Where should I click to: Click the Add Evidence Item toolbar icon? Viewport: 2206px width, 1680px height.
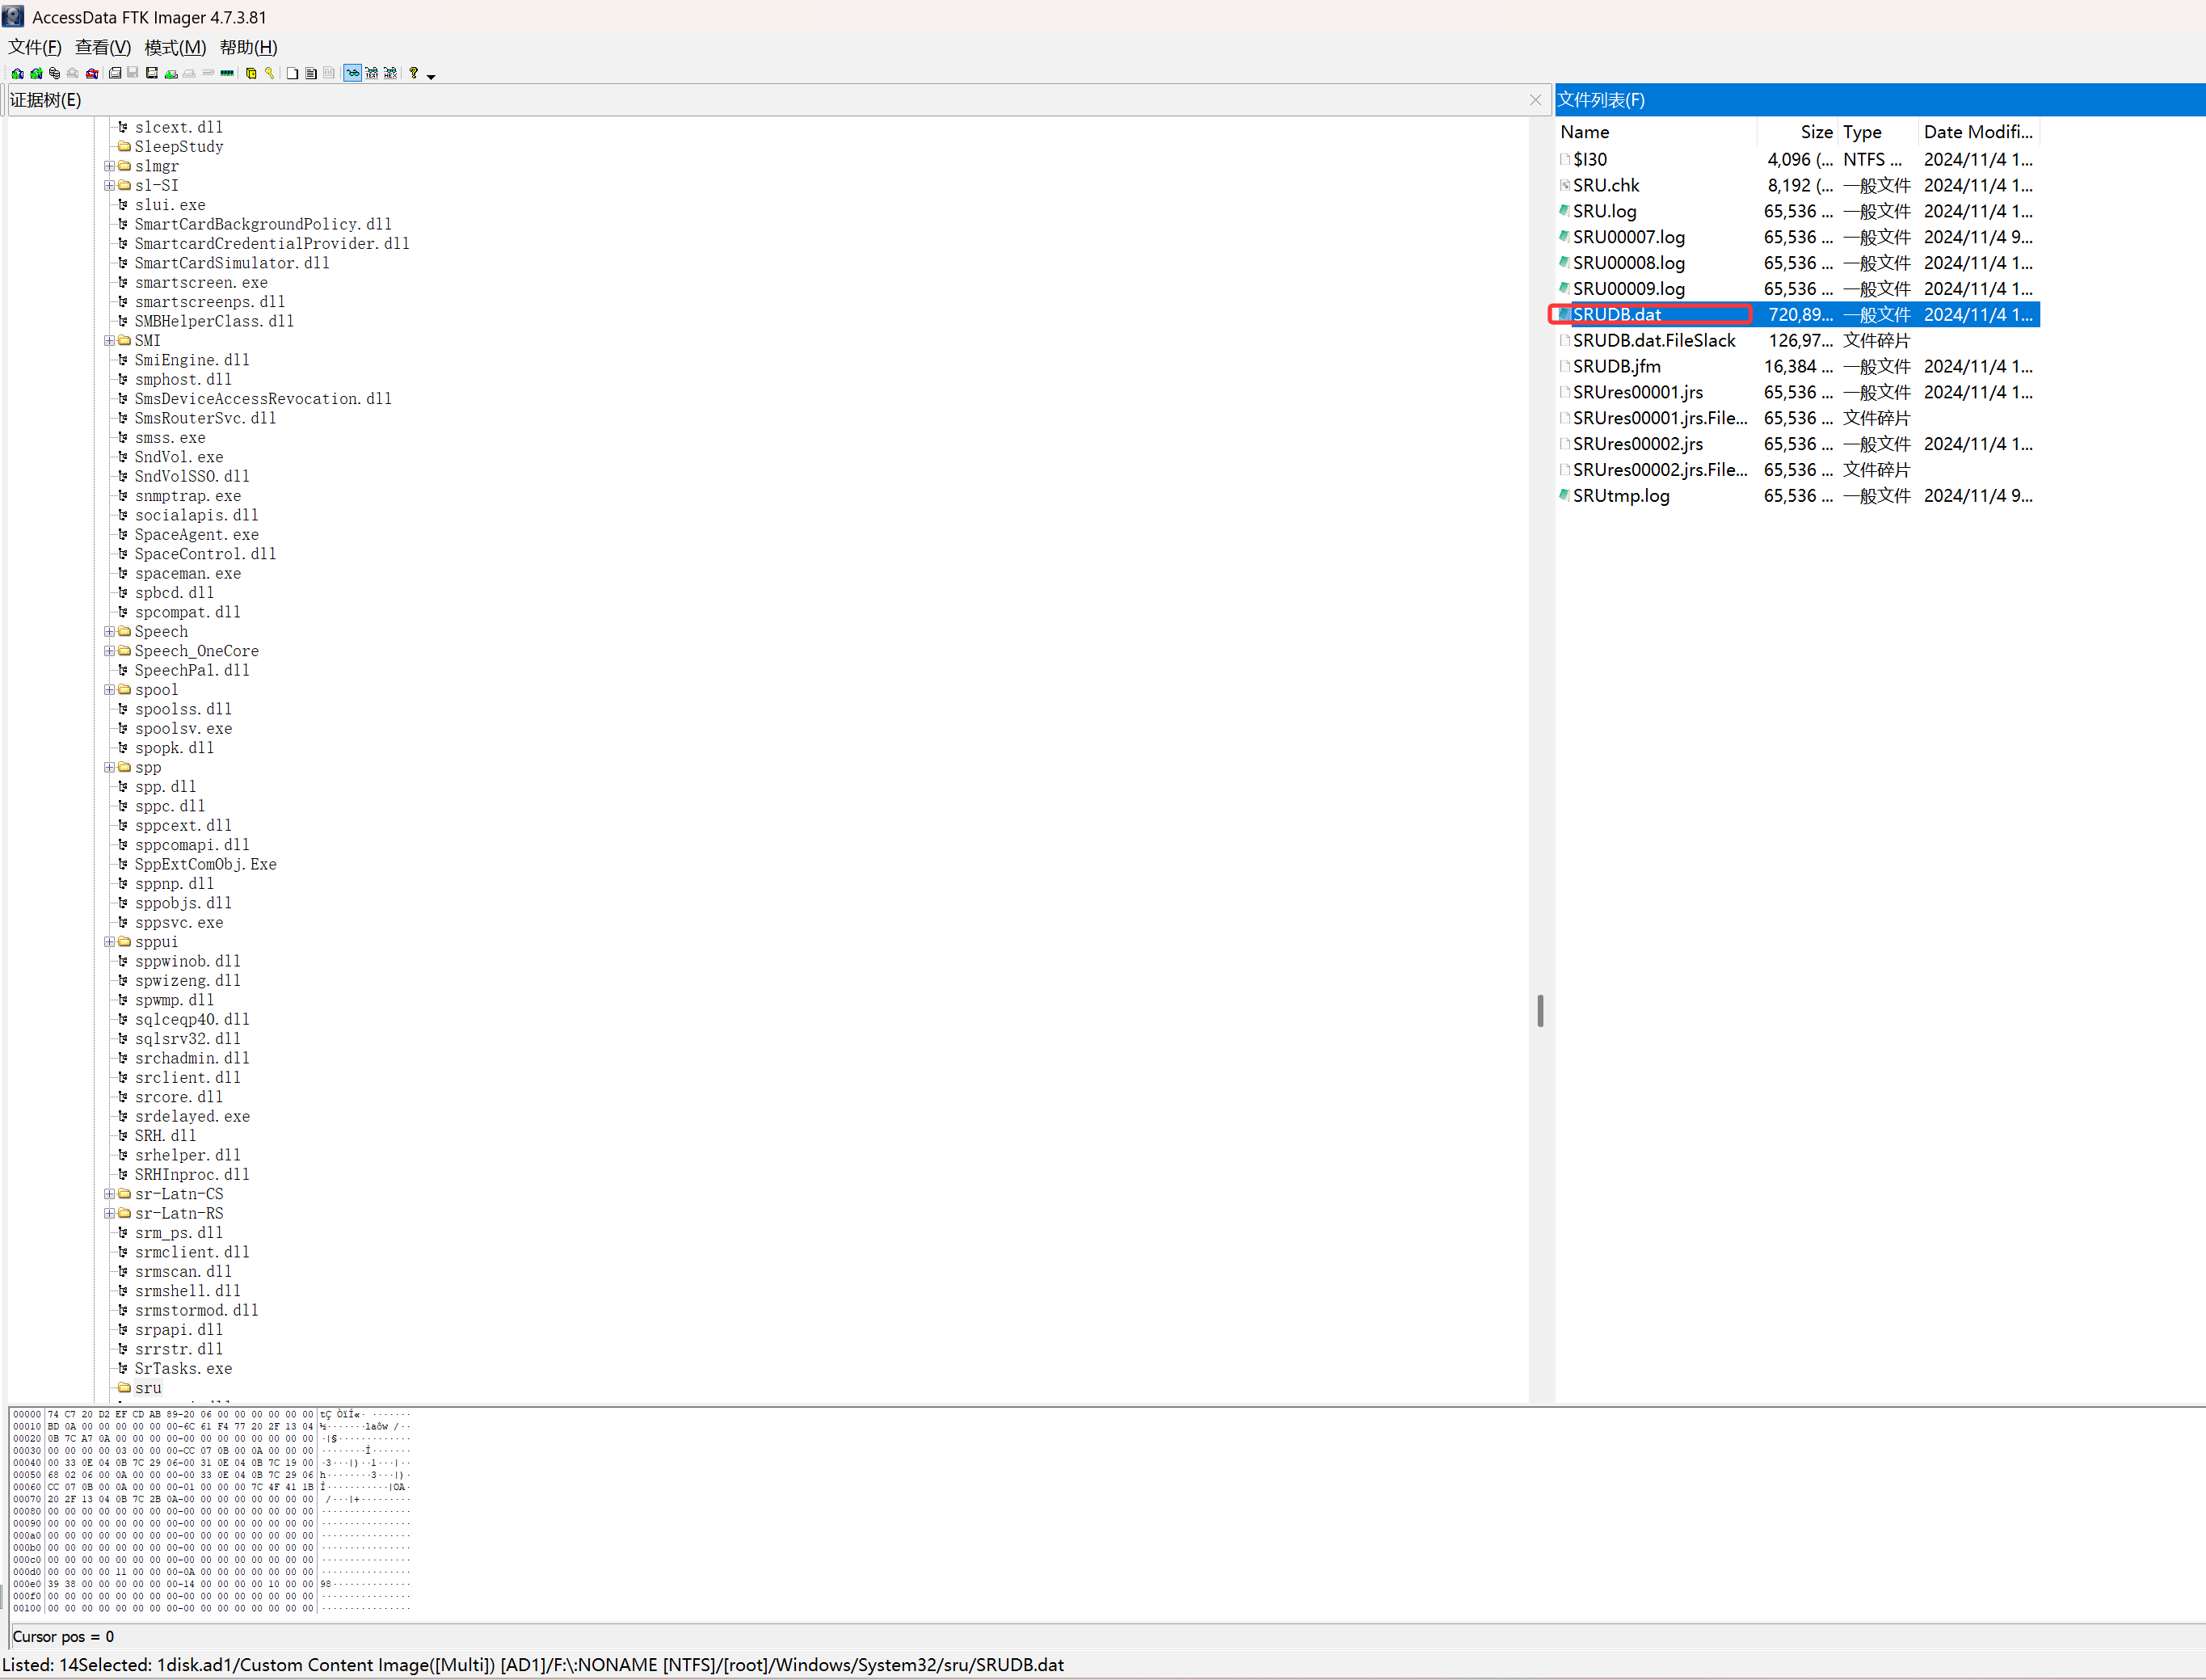17,73
